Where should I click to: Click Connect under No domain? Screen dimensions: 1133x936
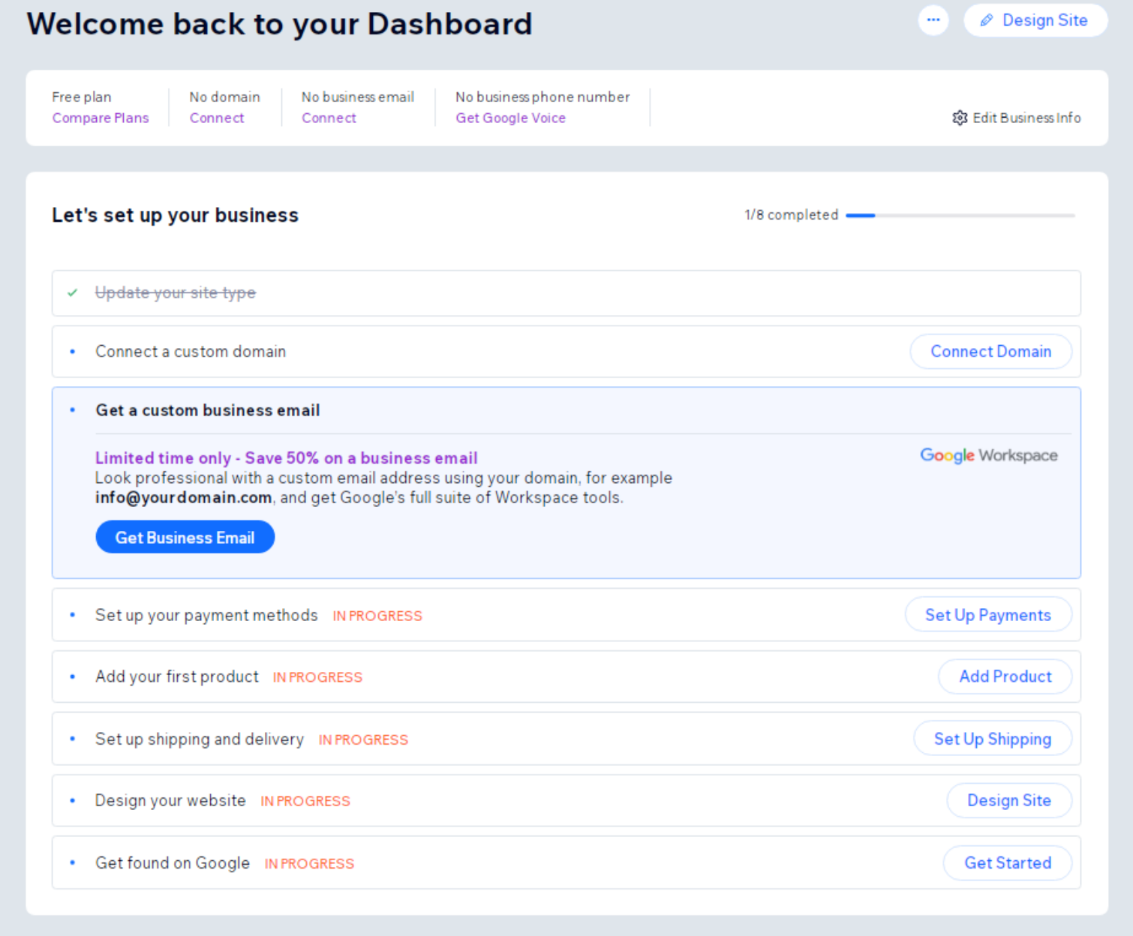[217, 118]
